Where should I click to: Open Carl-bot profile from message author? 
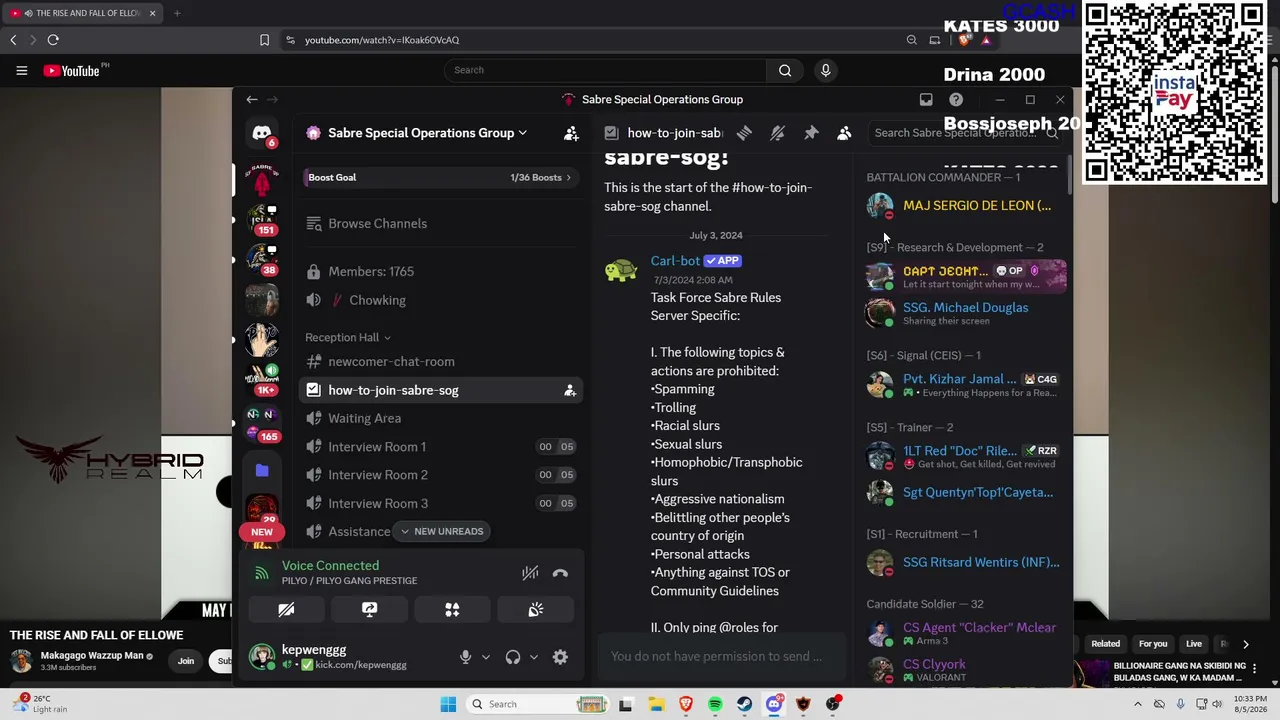click(x=675, y=261)
